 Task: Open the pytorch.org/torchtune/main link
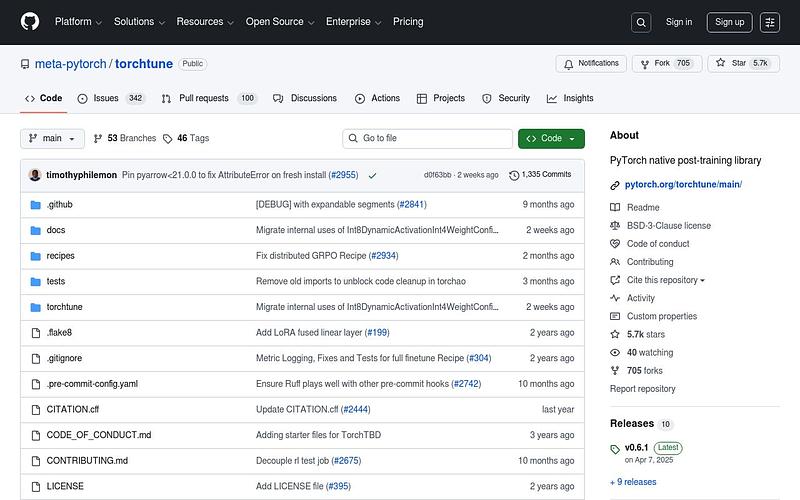(x=683, y=185)
